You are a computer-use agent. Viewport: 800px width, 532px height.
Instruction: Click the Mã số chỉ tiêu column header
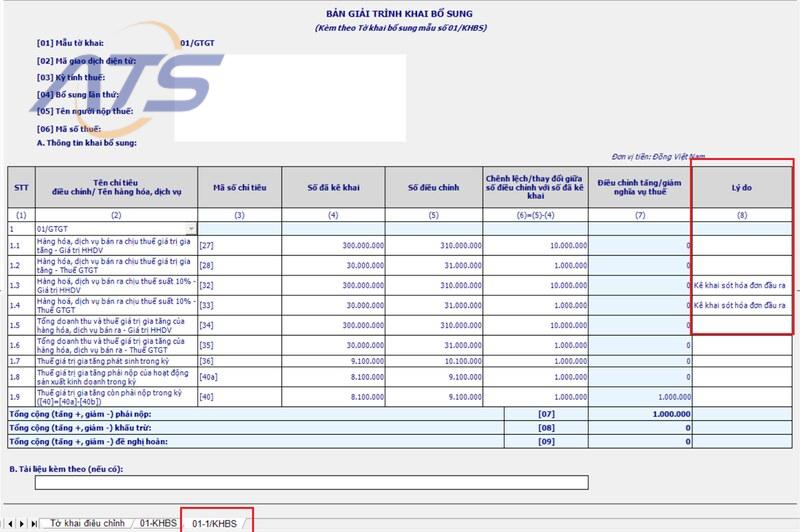coord(239,187)
